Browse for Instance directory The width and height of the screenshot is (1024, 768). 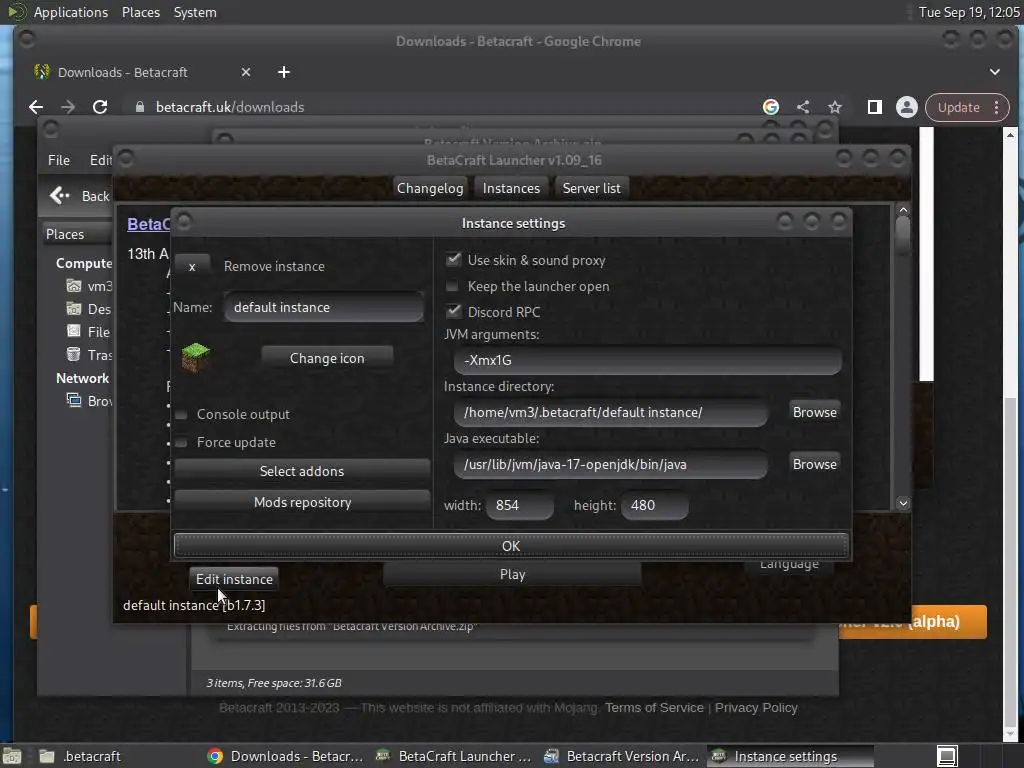coord(814,412)
